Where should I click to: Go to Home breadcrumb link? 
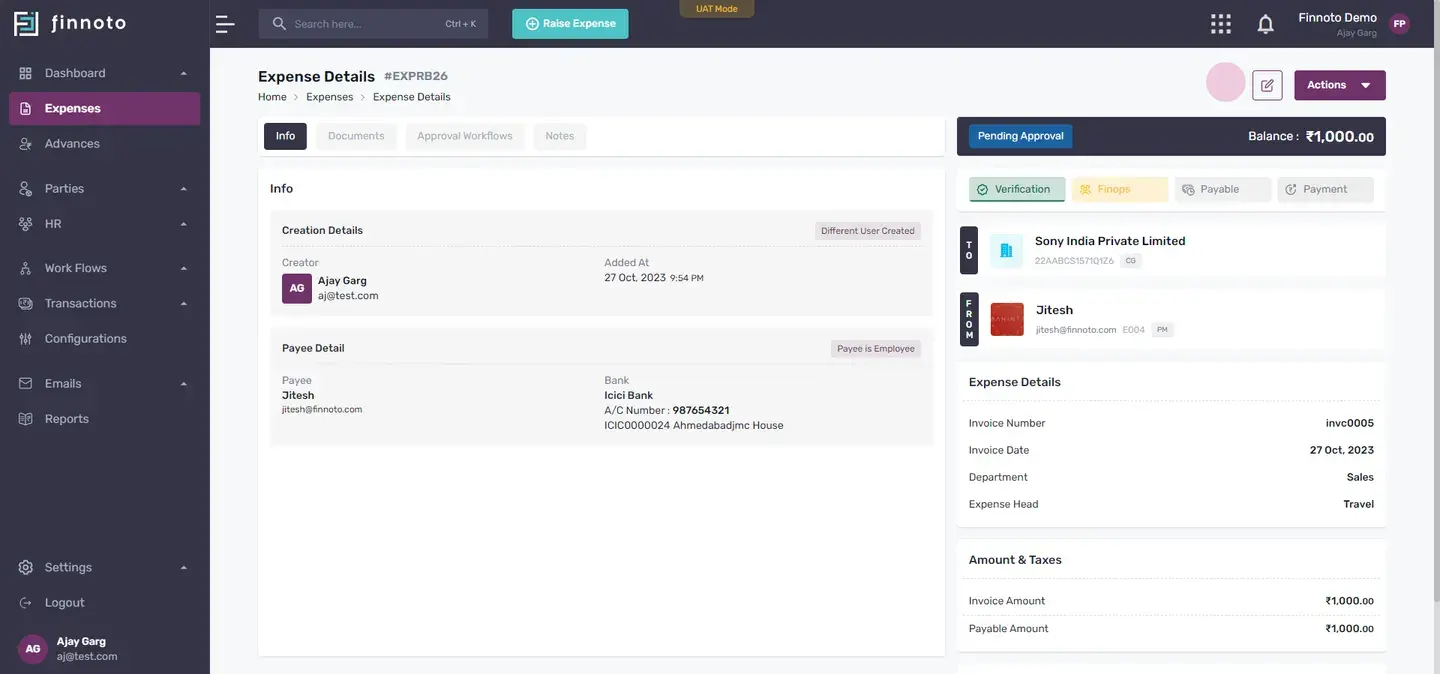tap(272, 97)
